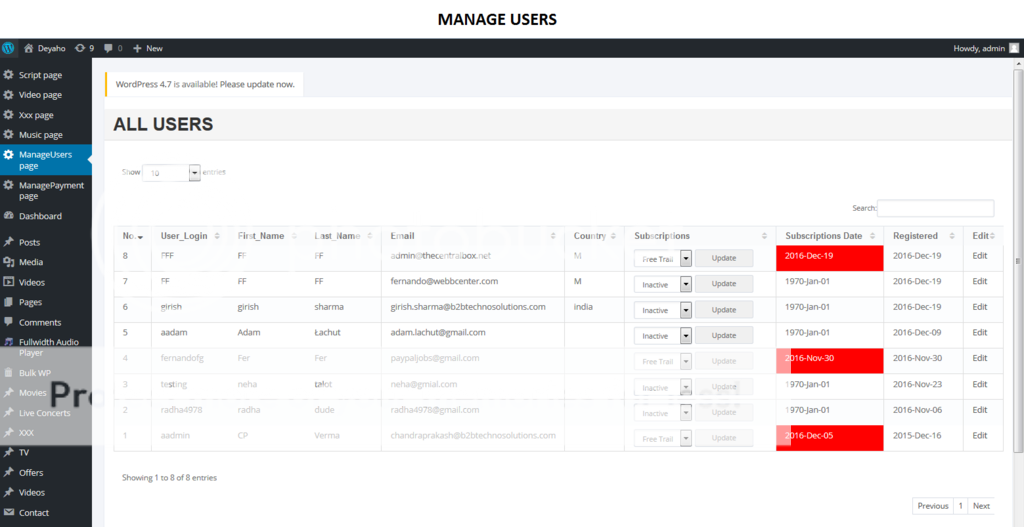
Task: Click the Deyaho home site icon
Action: (x=29, y=48)
